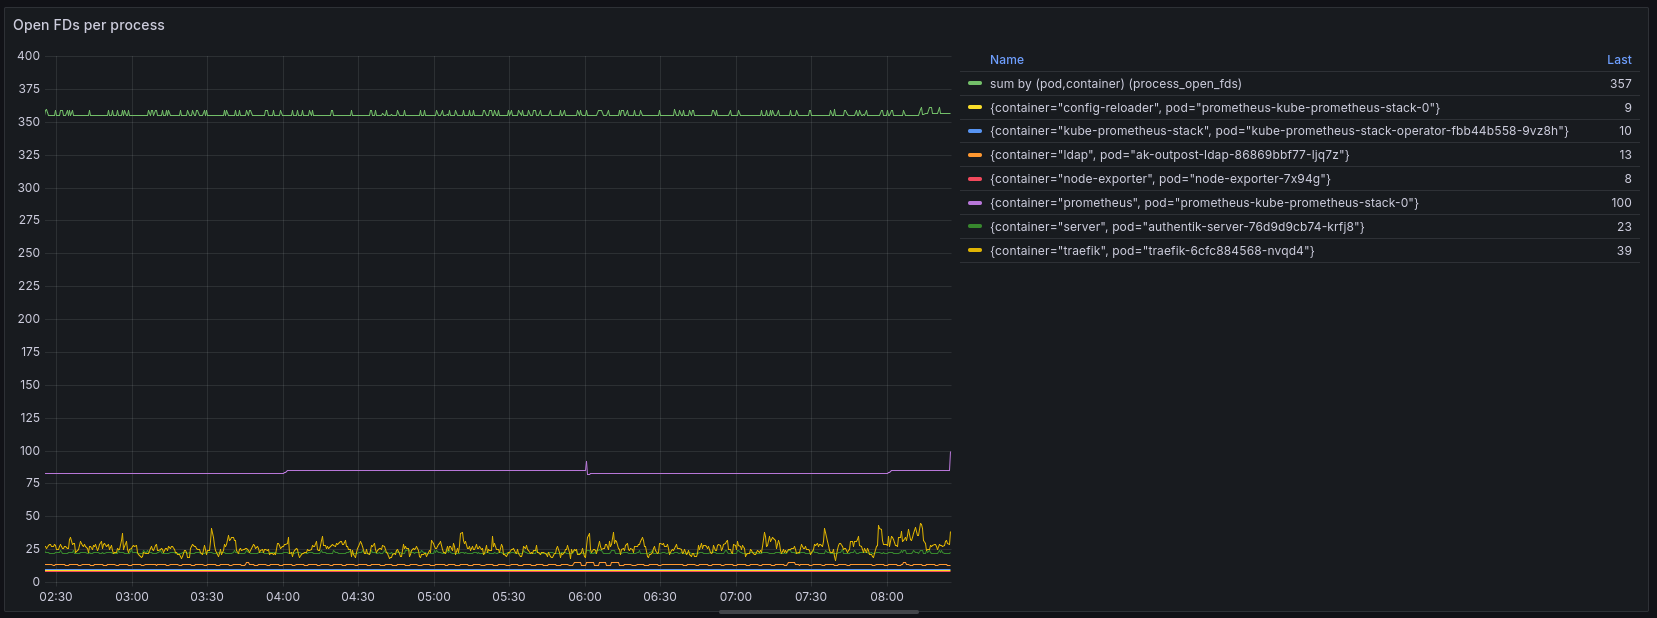Click Last value 9 for config-reloader row
The image size is (1657, 618).
pos(1628,108)
